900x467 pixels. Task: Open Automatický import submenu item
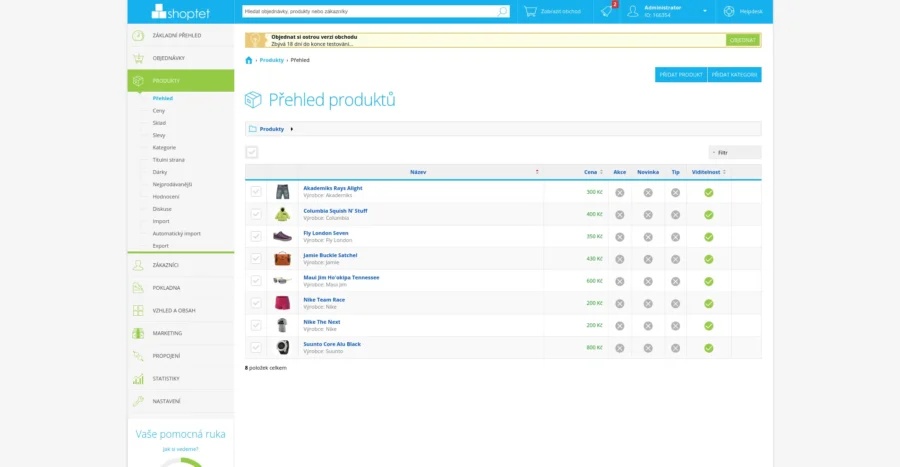pos(177,234)
